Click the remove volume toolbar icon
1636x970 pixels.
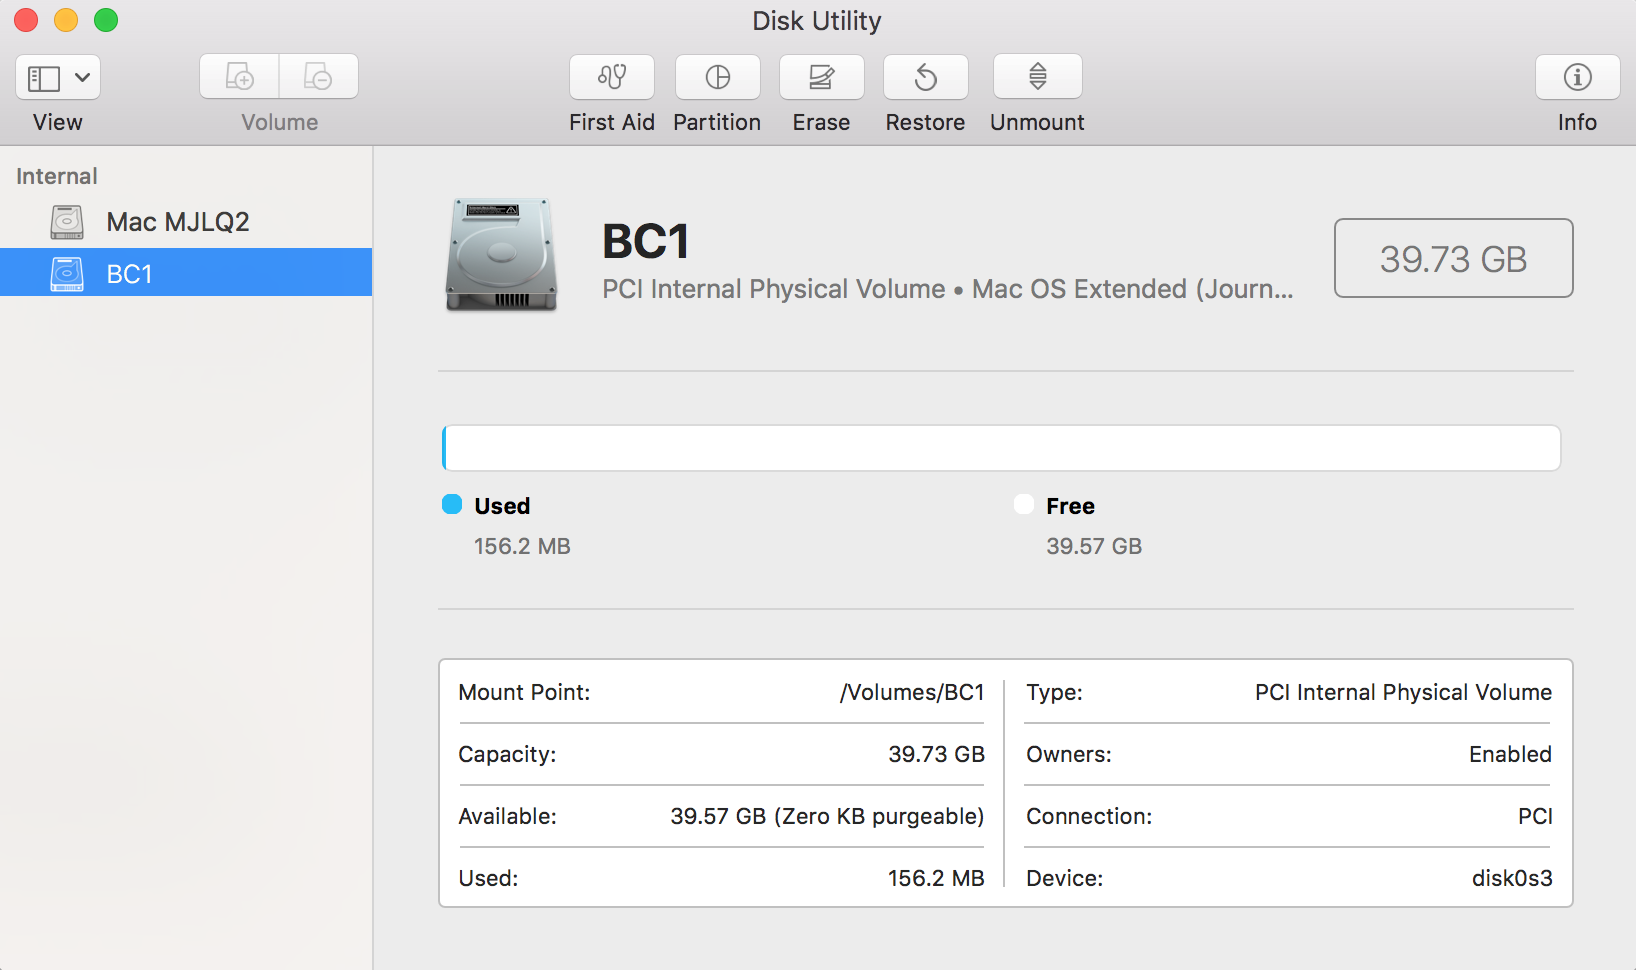pyautogui.click(x=318, y=77)
